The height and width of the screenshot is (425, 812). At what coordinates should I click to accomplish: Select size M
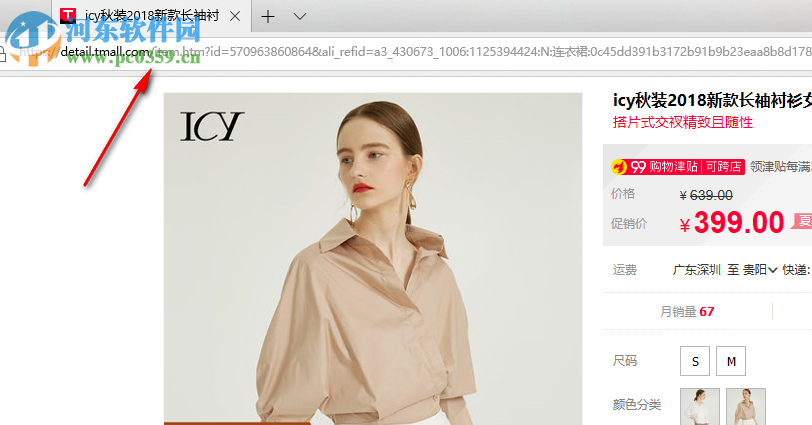(x=731, y=361)
